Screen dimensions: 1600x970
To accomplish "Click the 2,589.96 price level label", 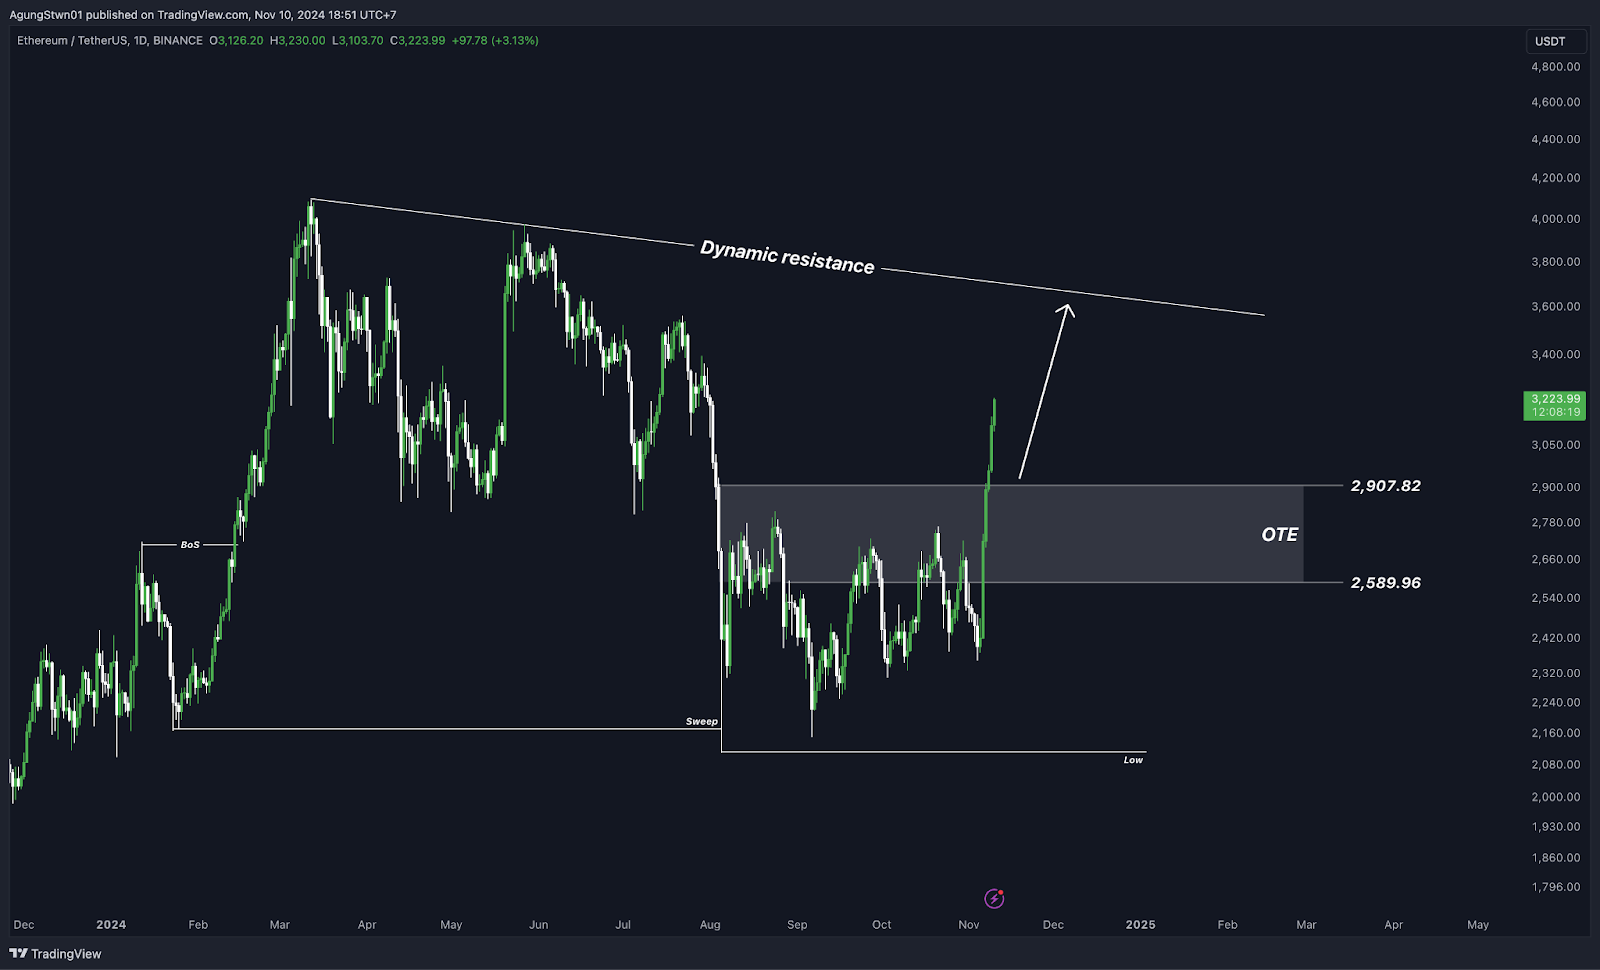I will [x=1385, y=583].
